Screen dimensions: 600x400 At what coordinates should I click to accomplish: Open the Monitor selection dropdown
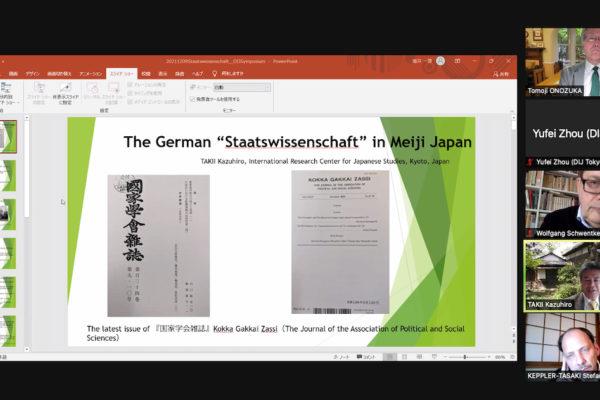(242, 87)
